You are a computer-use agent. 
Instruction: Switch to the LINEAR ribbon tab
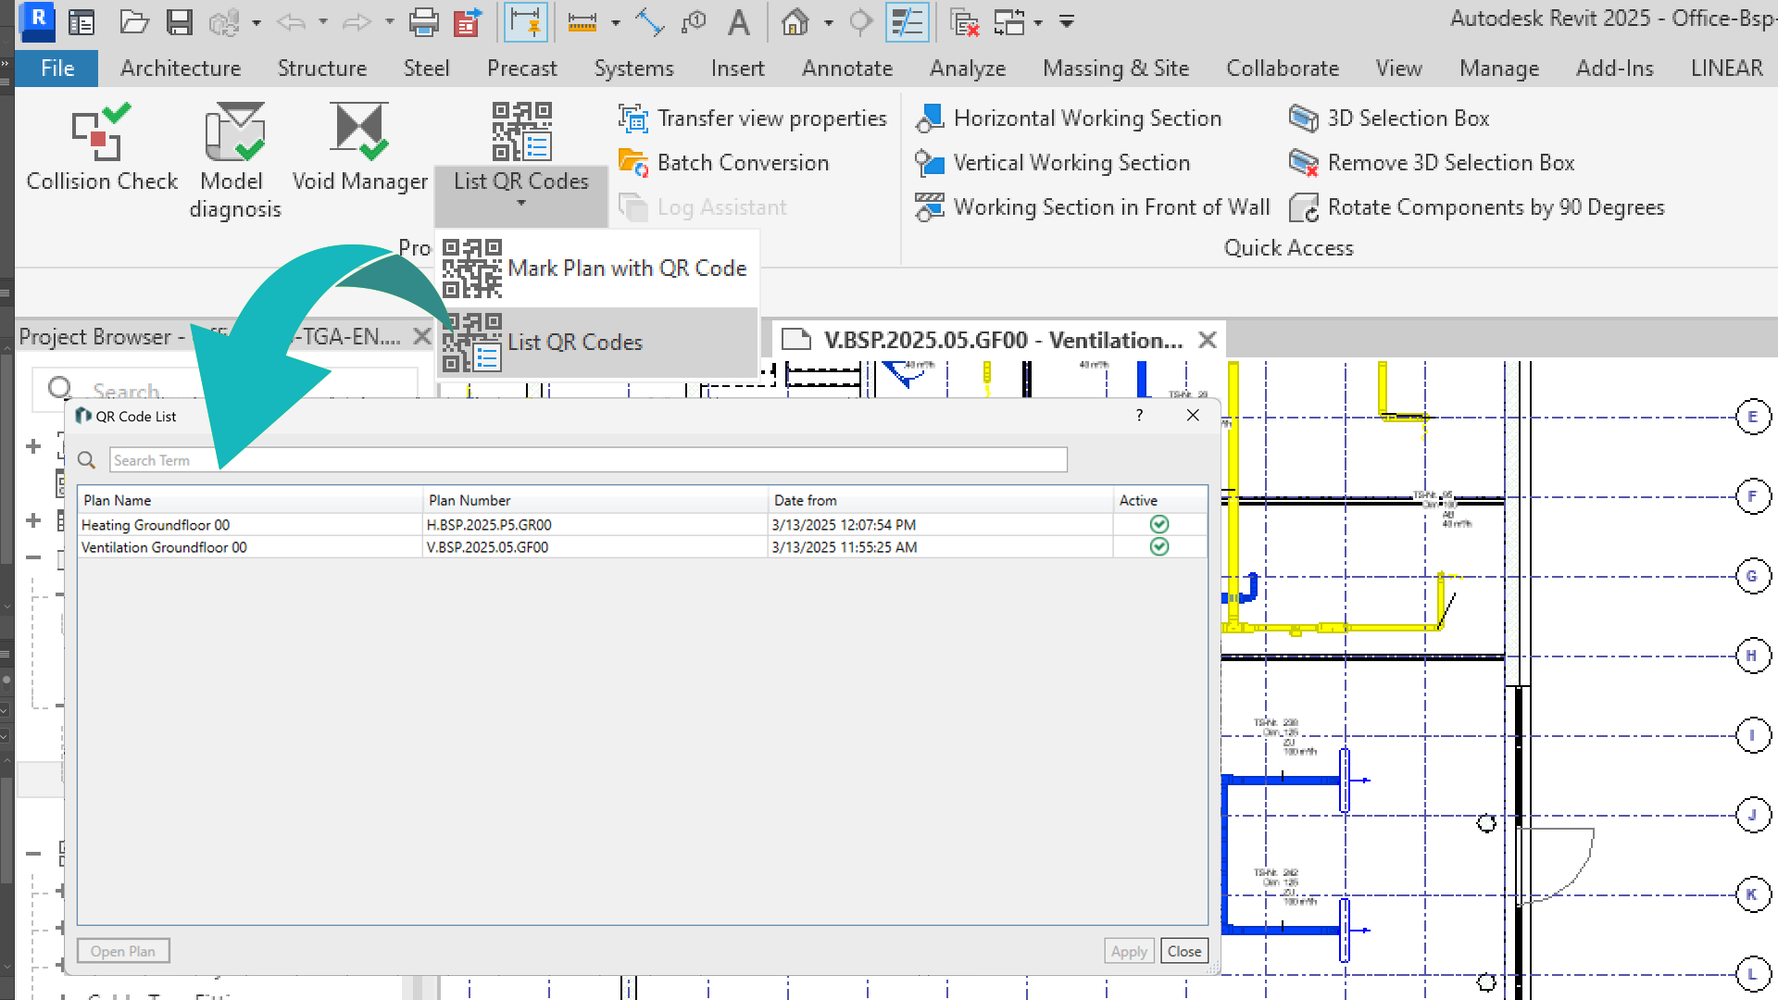pos(1727,68)
